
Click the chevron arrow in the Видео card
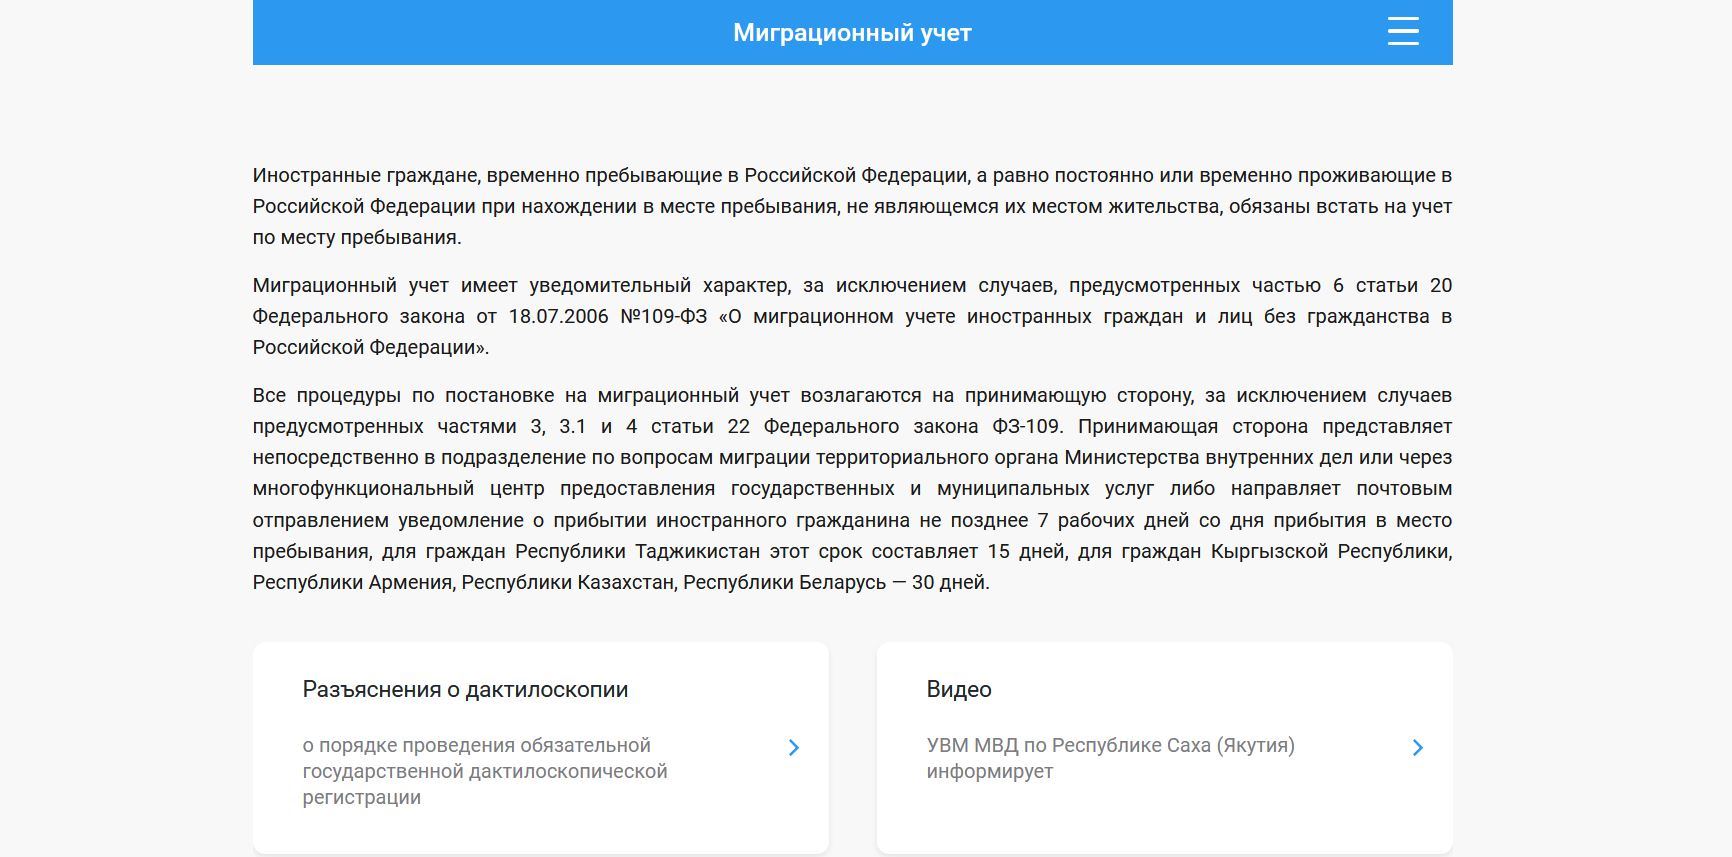click(1418, 747)
